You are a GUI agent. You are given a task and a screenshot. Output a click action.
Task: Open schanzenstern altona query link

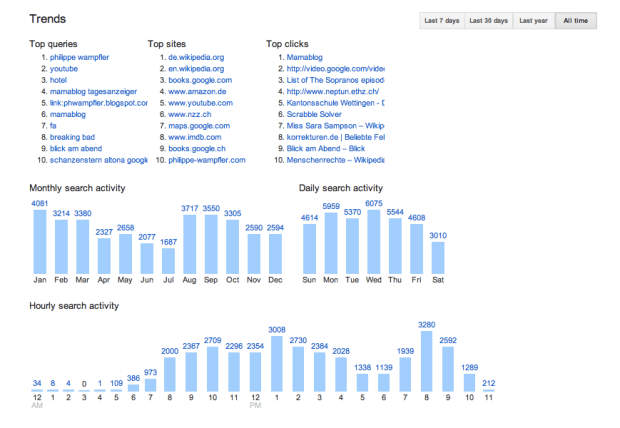pyautogui.click(x=98, y=161)
